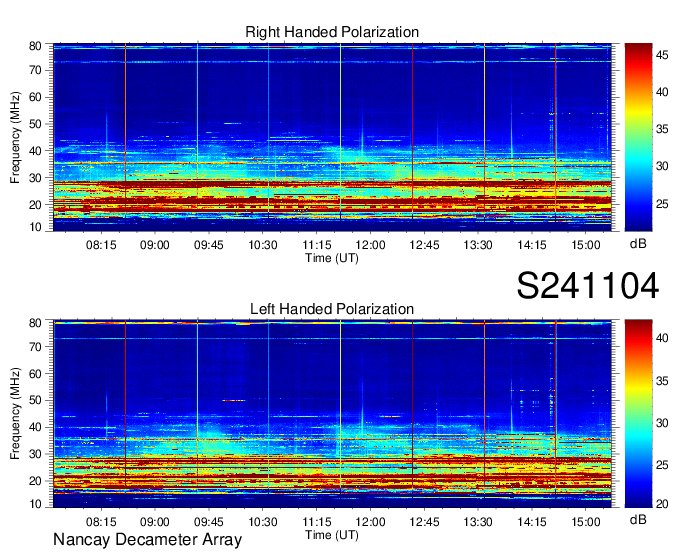Click the 10:30 time tick under the bottom plot
This screenshot has width=680, height=552.
click(x=263, y=521)
